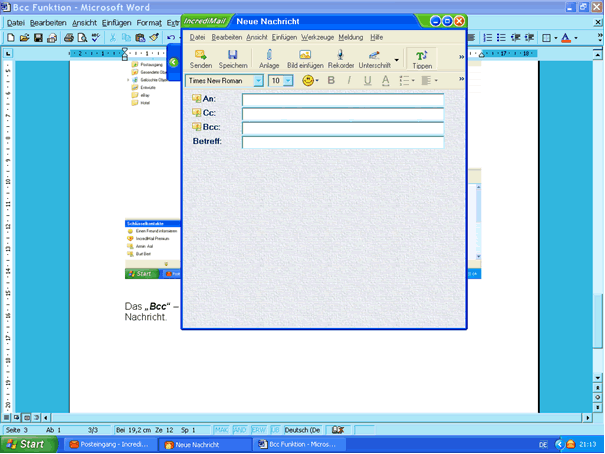This screenshot has width=605, height=454.
Task: Toggle bold in message editor
Action: coord(331,80)
